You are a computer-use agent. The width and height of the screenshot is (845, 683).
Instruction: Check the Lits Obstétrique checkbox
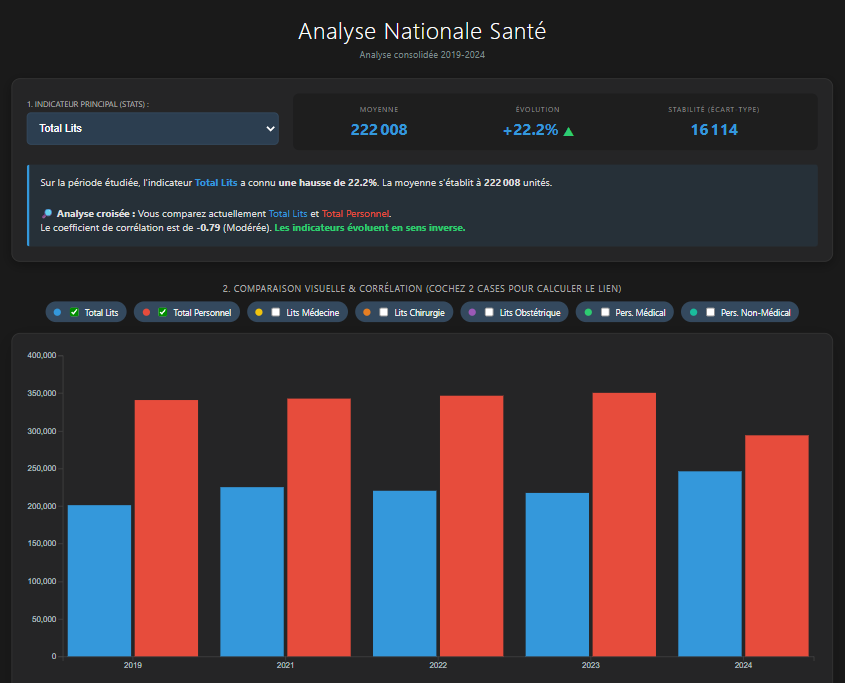pyautogui.click(x=489, y=312)
